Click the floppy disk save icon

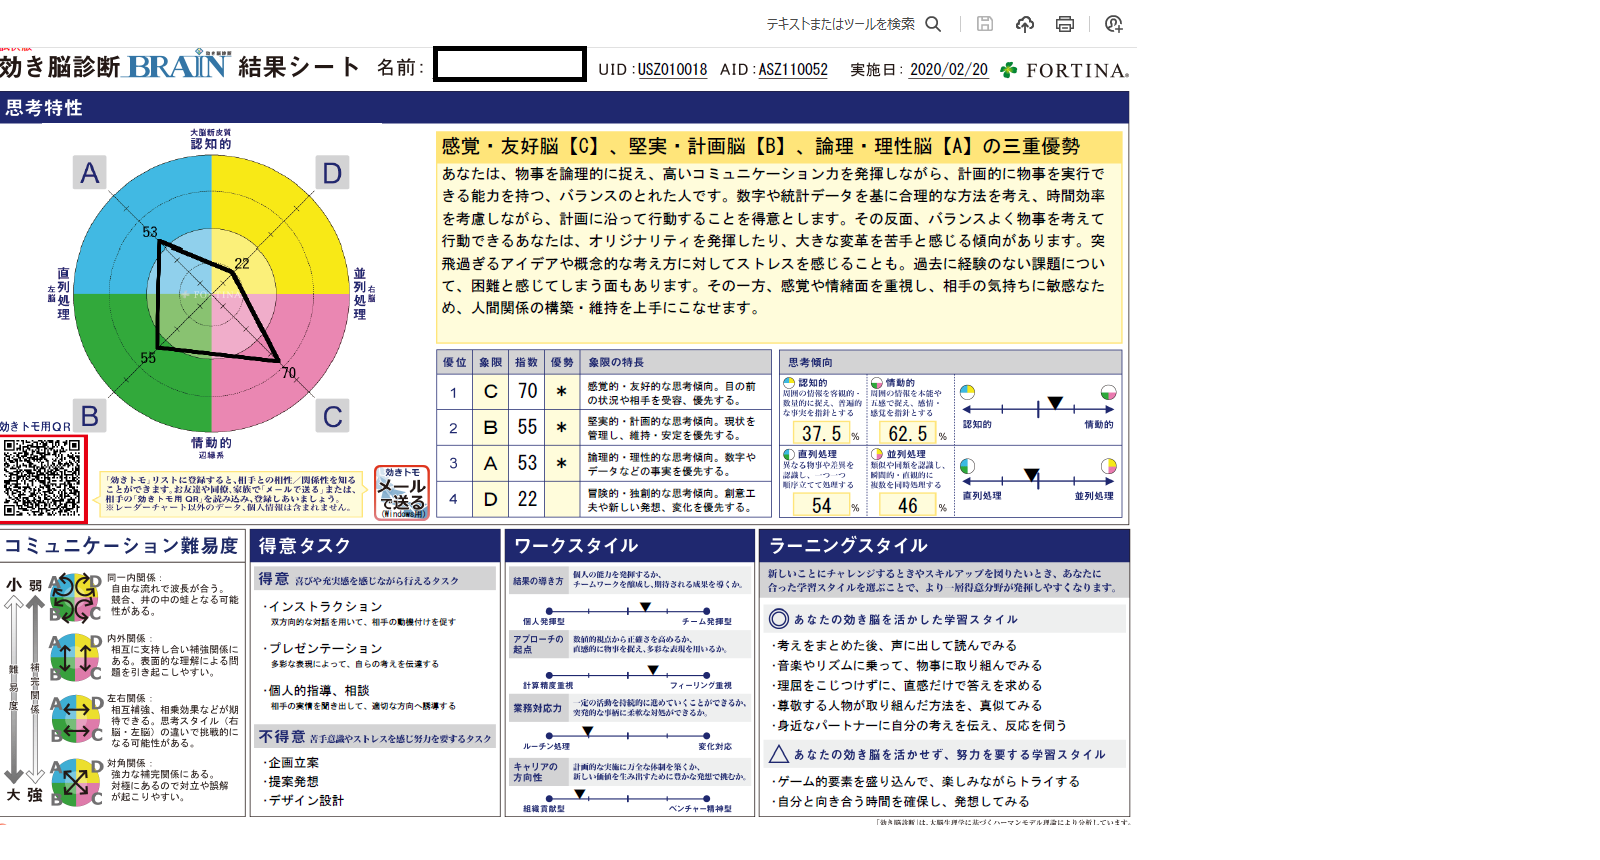point(985,24)
